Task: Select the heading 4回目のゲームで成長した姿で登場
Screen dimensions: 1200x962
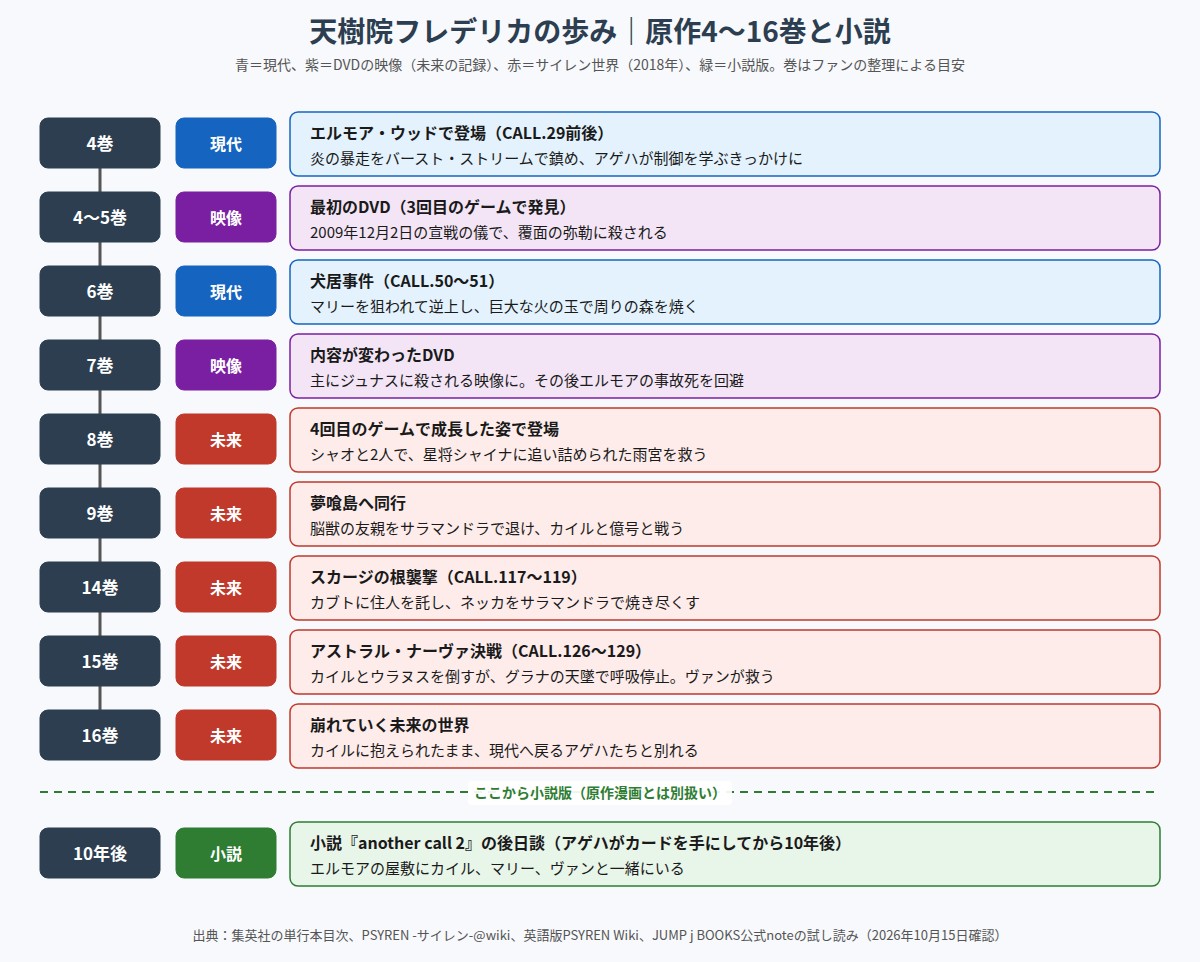Action: click(x=434, y=429)
